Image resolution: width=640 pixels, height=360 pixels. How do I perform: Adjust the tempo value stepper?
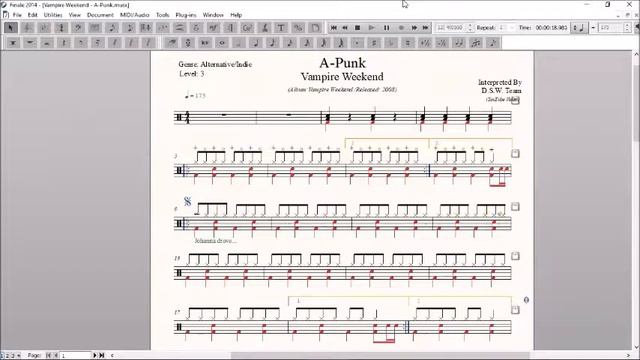click(x=627, y=28)
